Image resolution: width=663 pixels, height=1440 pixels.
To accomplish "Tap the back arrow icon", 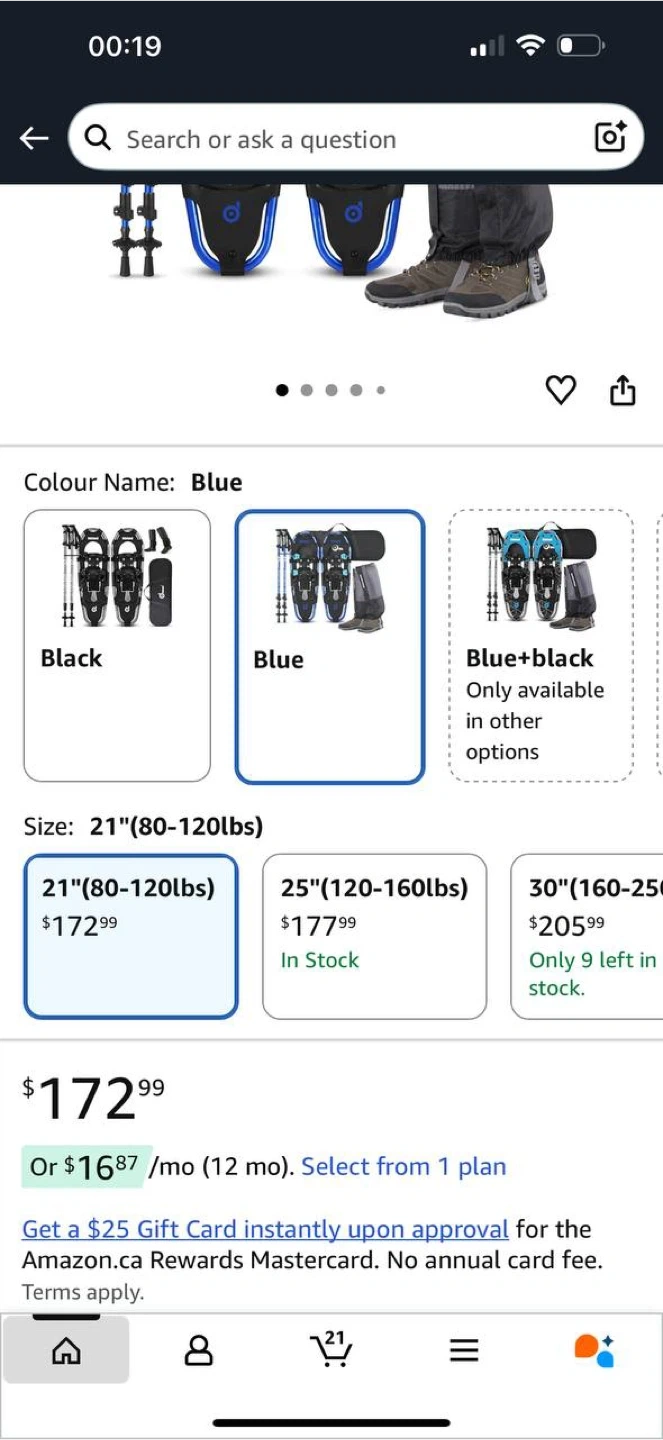I will [x=35, y=139].
